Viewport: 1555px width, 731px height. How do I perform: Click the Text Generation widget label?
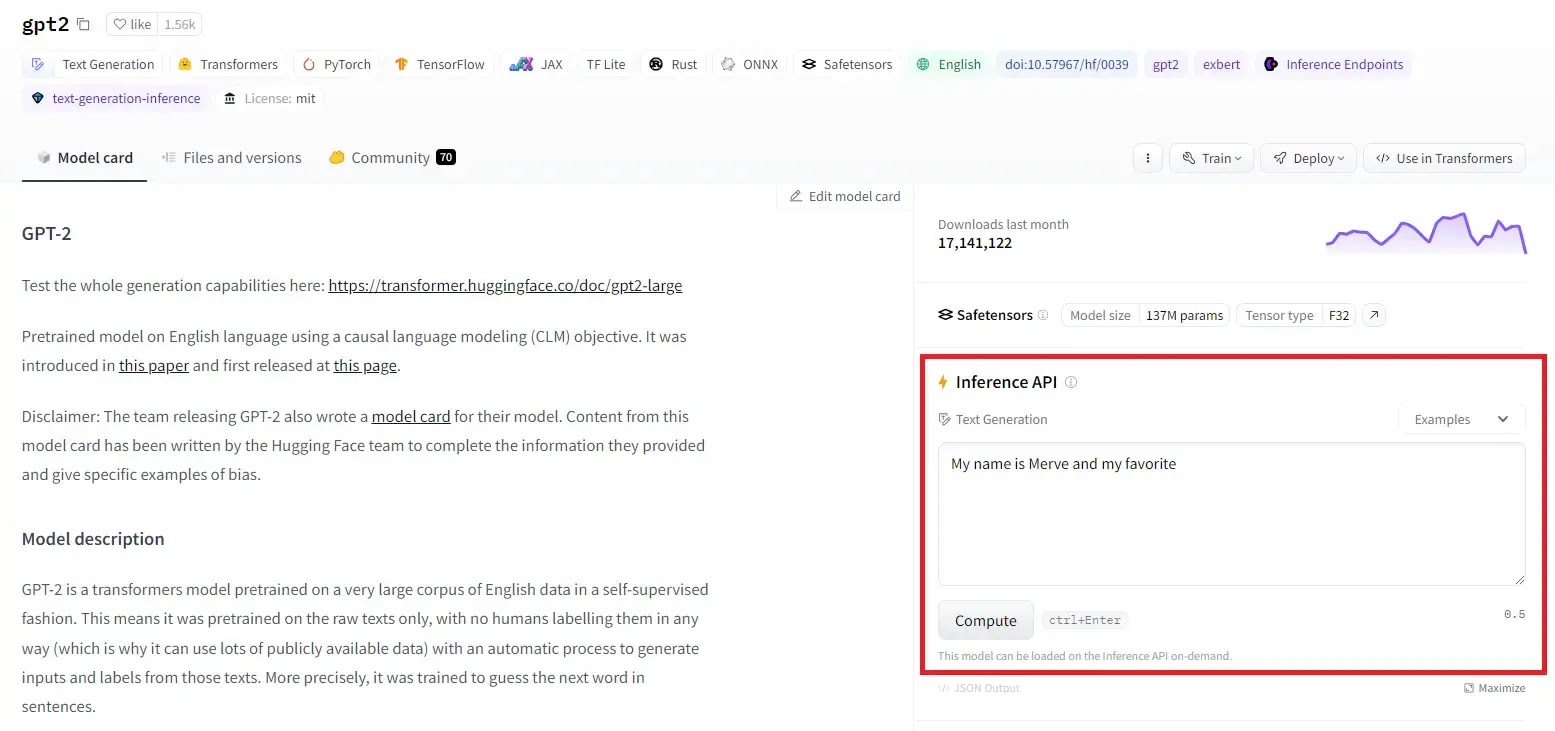point(993,419)
